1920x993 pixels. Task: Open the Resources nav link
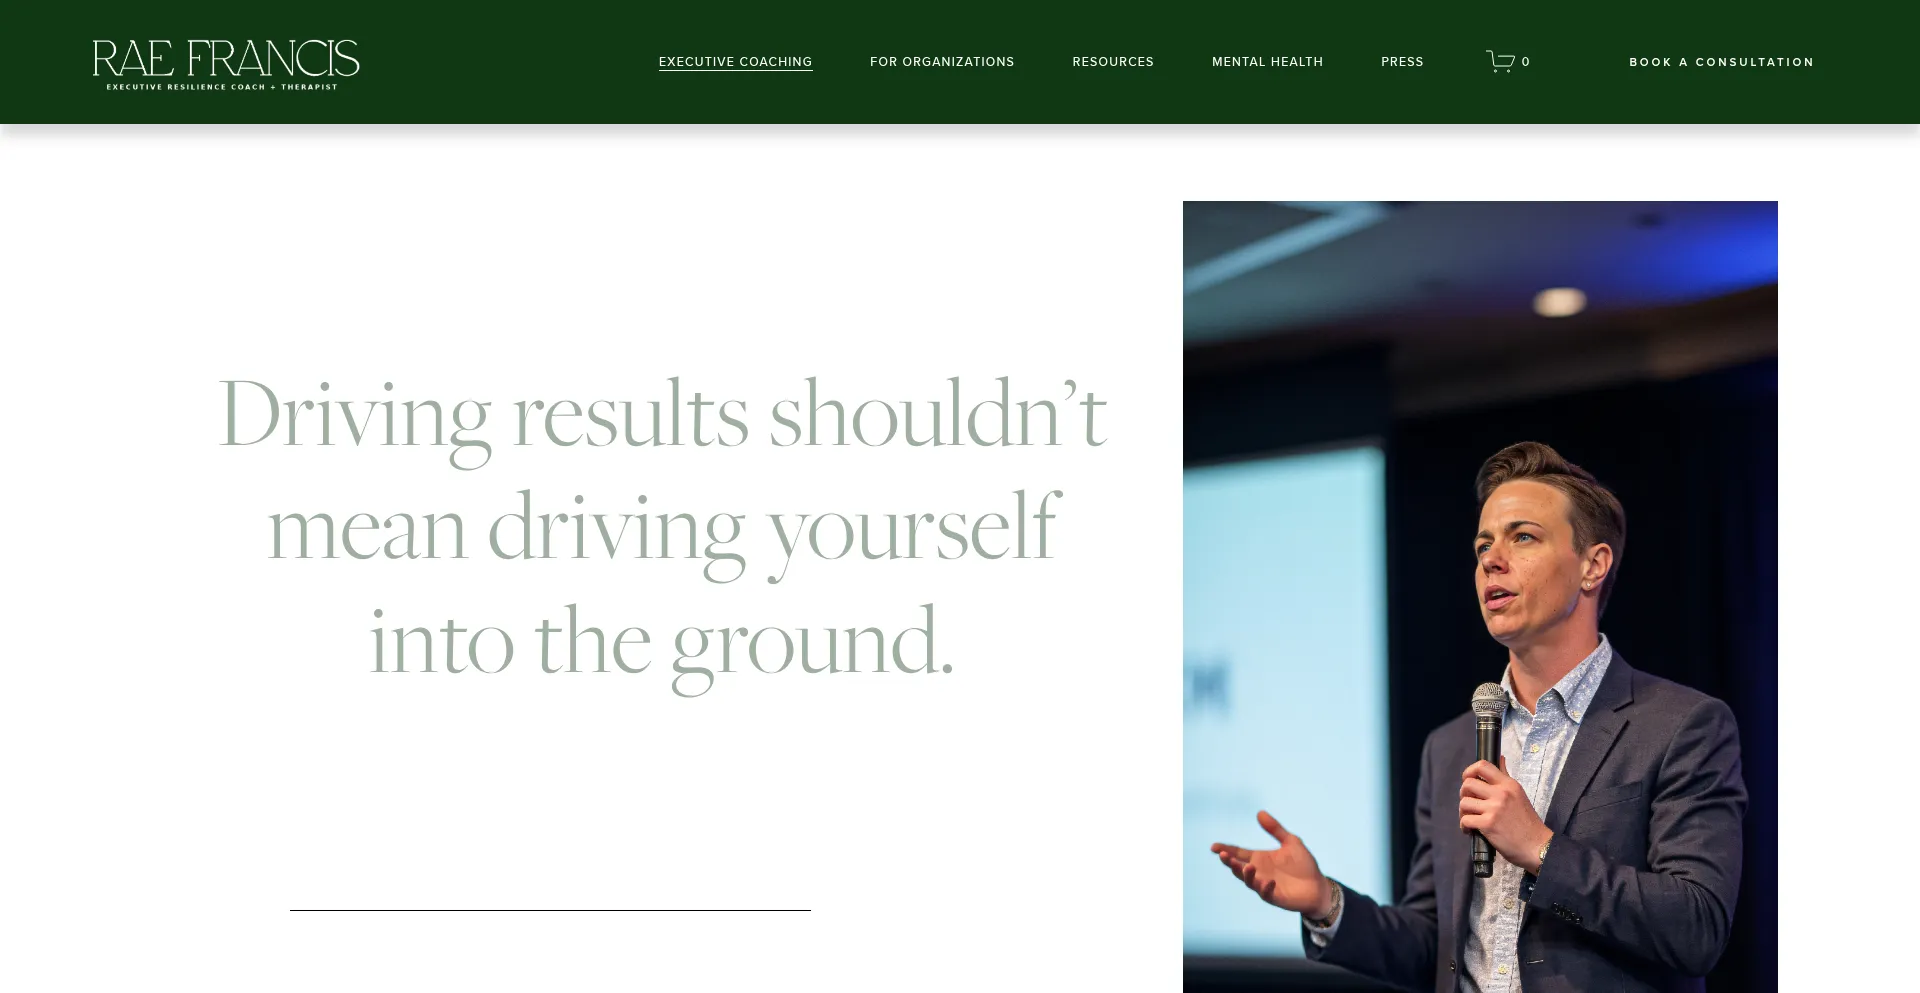(x=1113, y=62)
